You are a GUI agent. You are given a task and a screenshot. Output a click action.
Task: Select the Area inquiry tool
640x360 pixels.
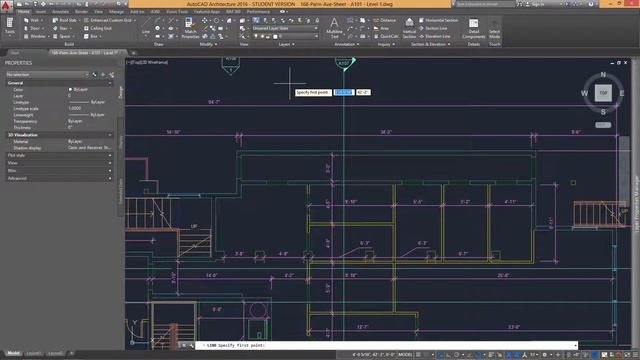pos(381,28)
